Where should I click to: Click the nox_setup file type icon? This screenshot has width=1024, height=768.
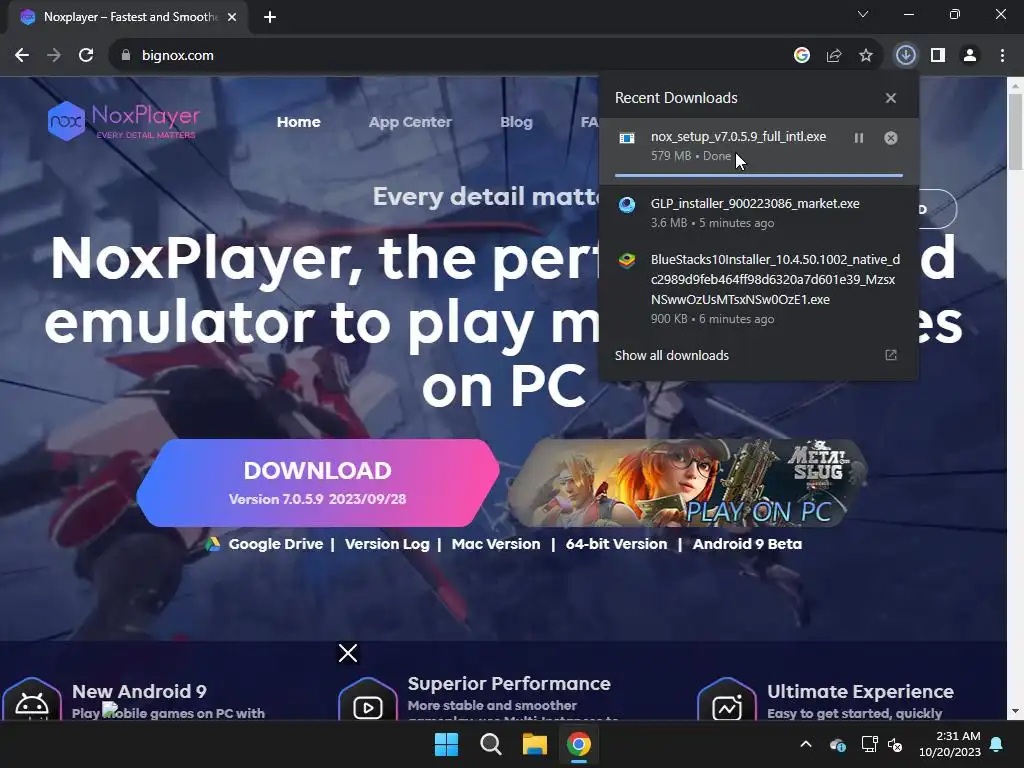(x=627, y=138)
